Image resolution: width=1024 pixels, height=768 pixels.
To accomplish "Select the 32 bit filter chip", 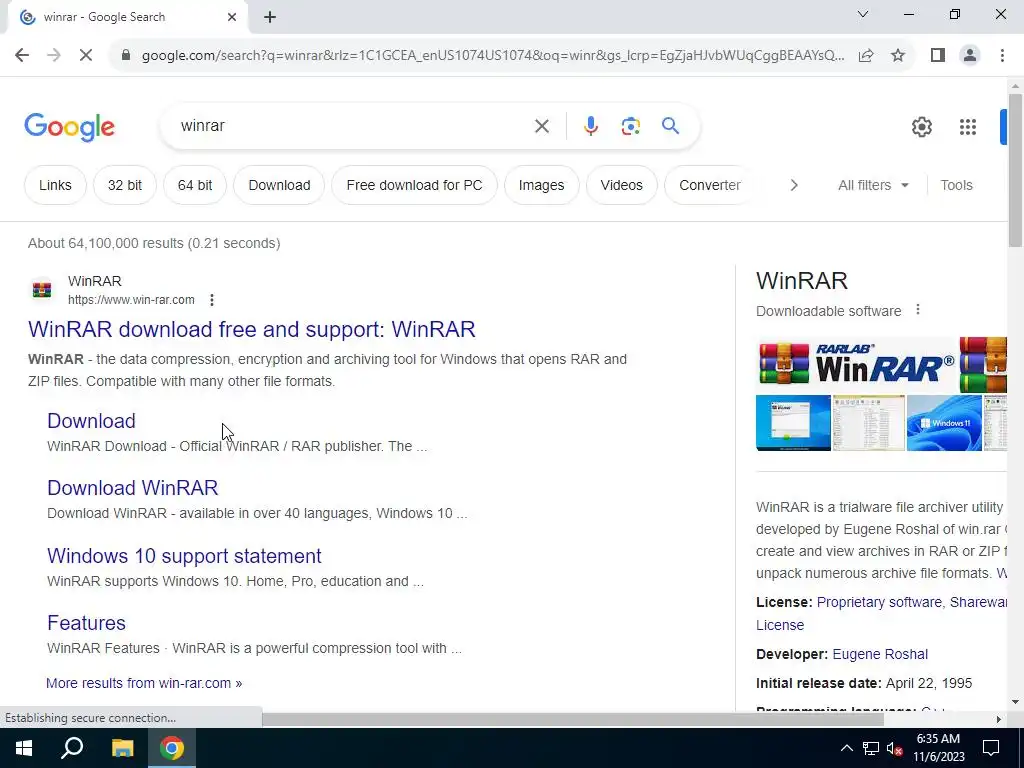I will (125, 185).
